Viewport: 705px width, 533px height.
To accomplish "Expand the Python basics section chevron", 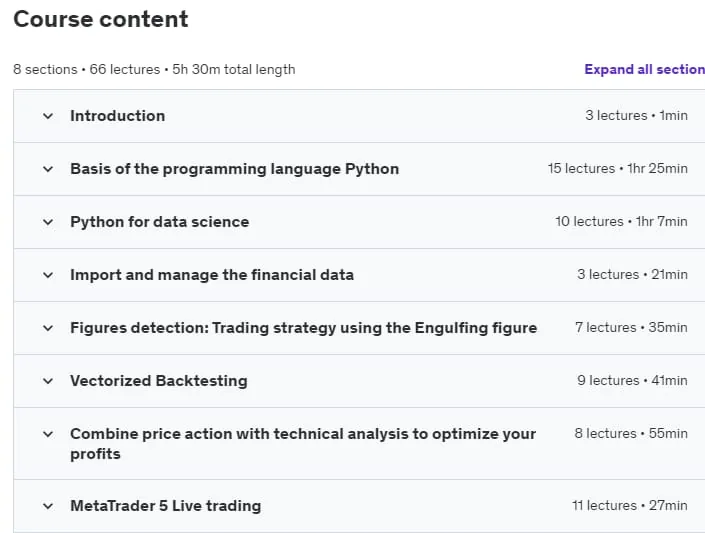I will 48,169.
